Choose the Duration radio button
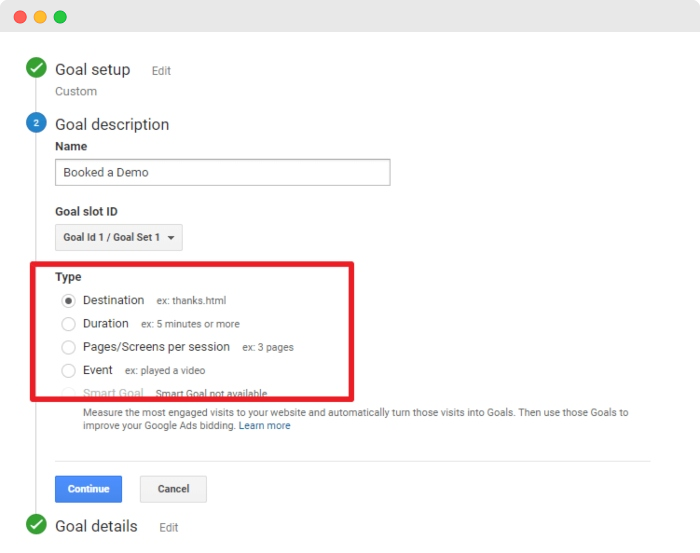Viewport: 700px width, 553px height. point(68,324)
